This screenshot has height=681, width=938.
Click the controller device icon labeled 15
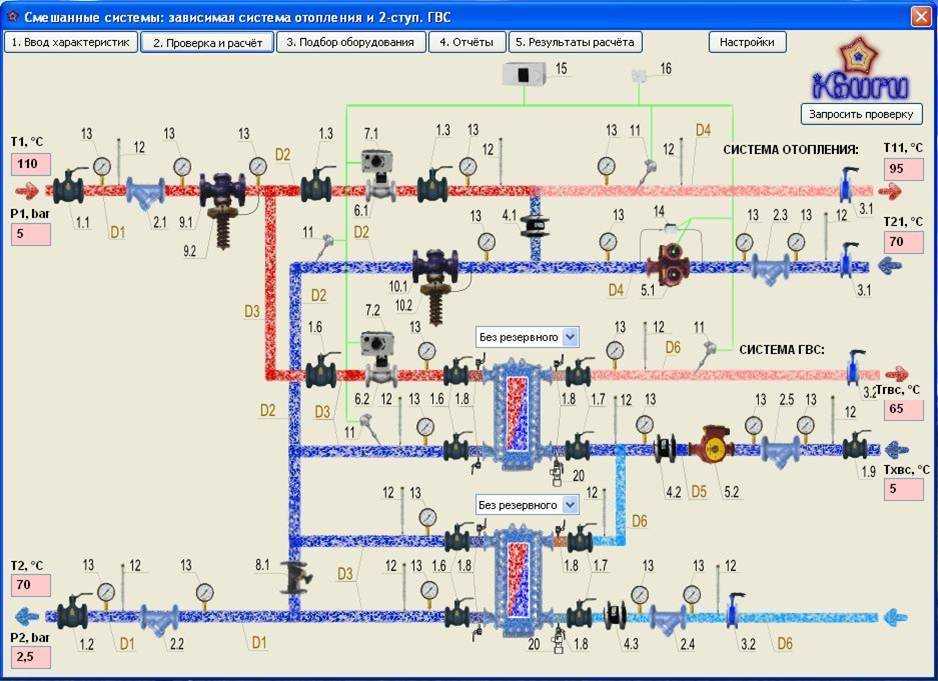(x=524, y=74)
